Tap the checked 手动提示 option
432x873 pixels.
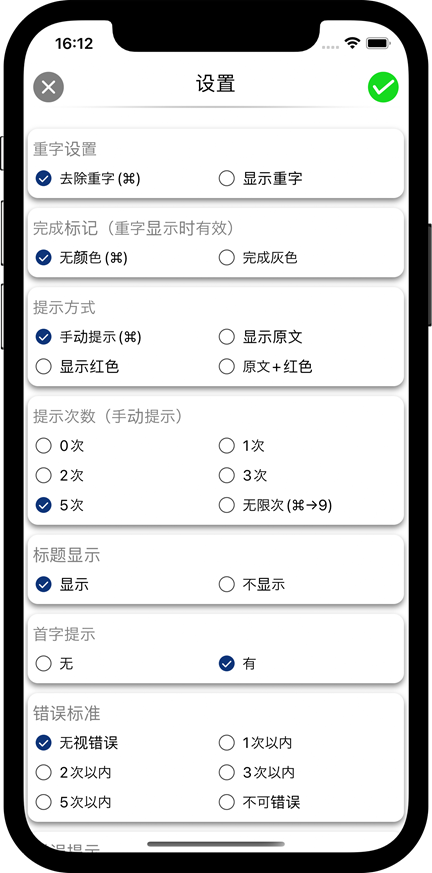pyautogui.click(x=88, y=337)
